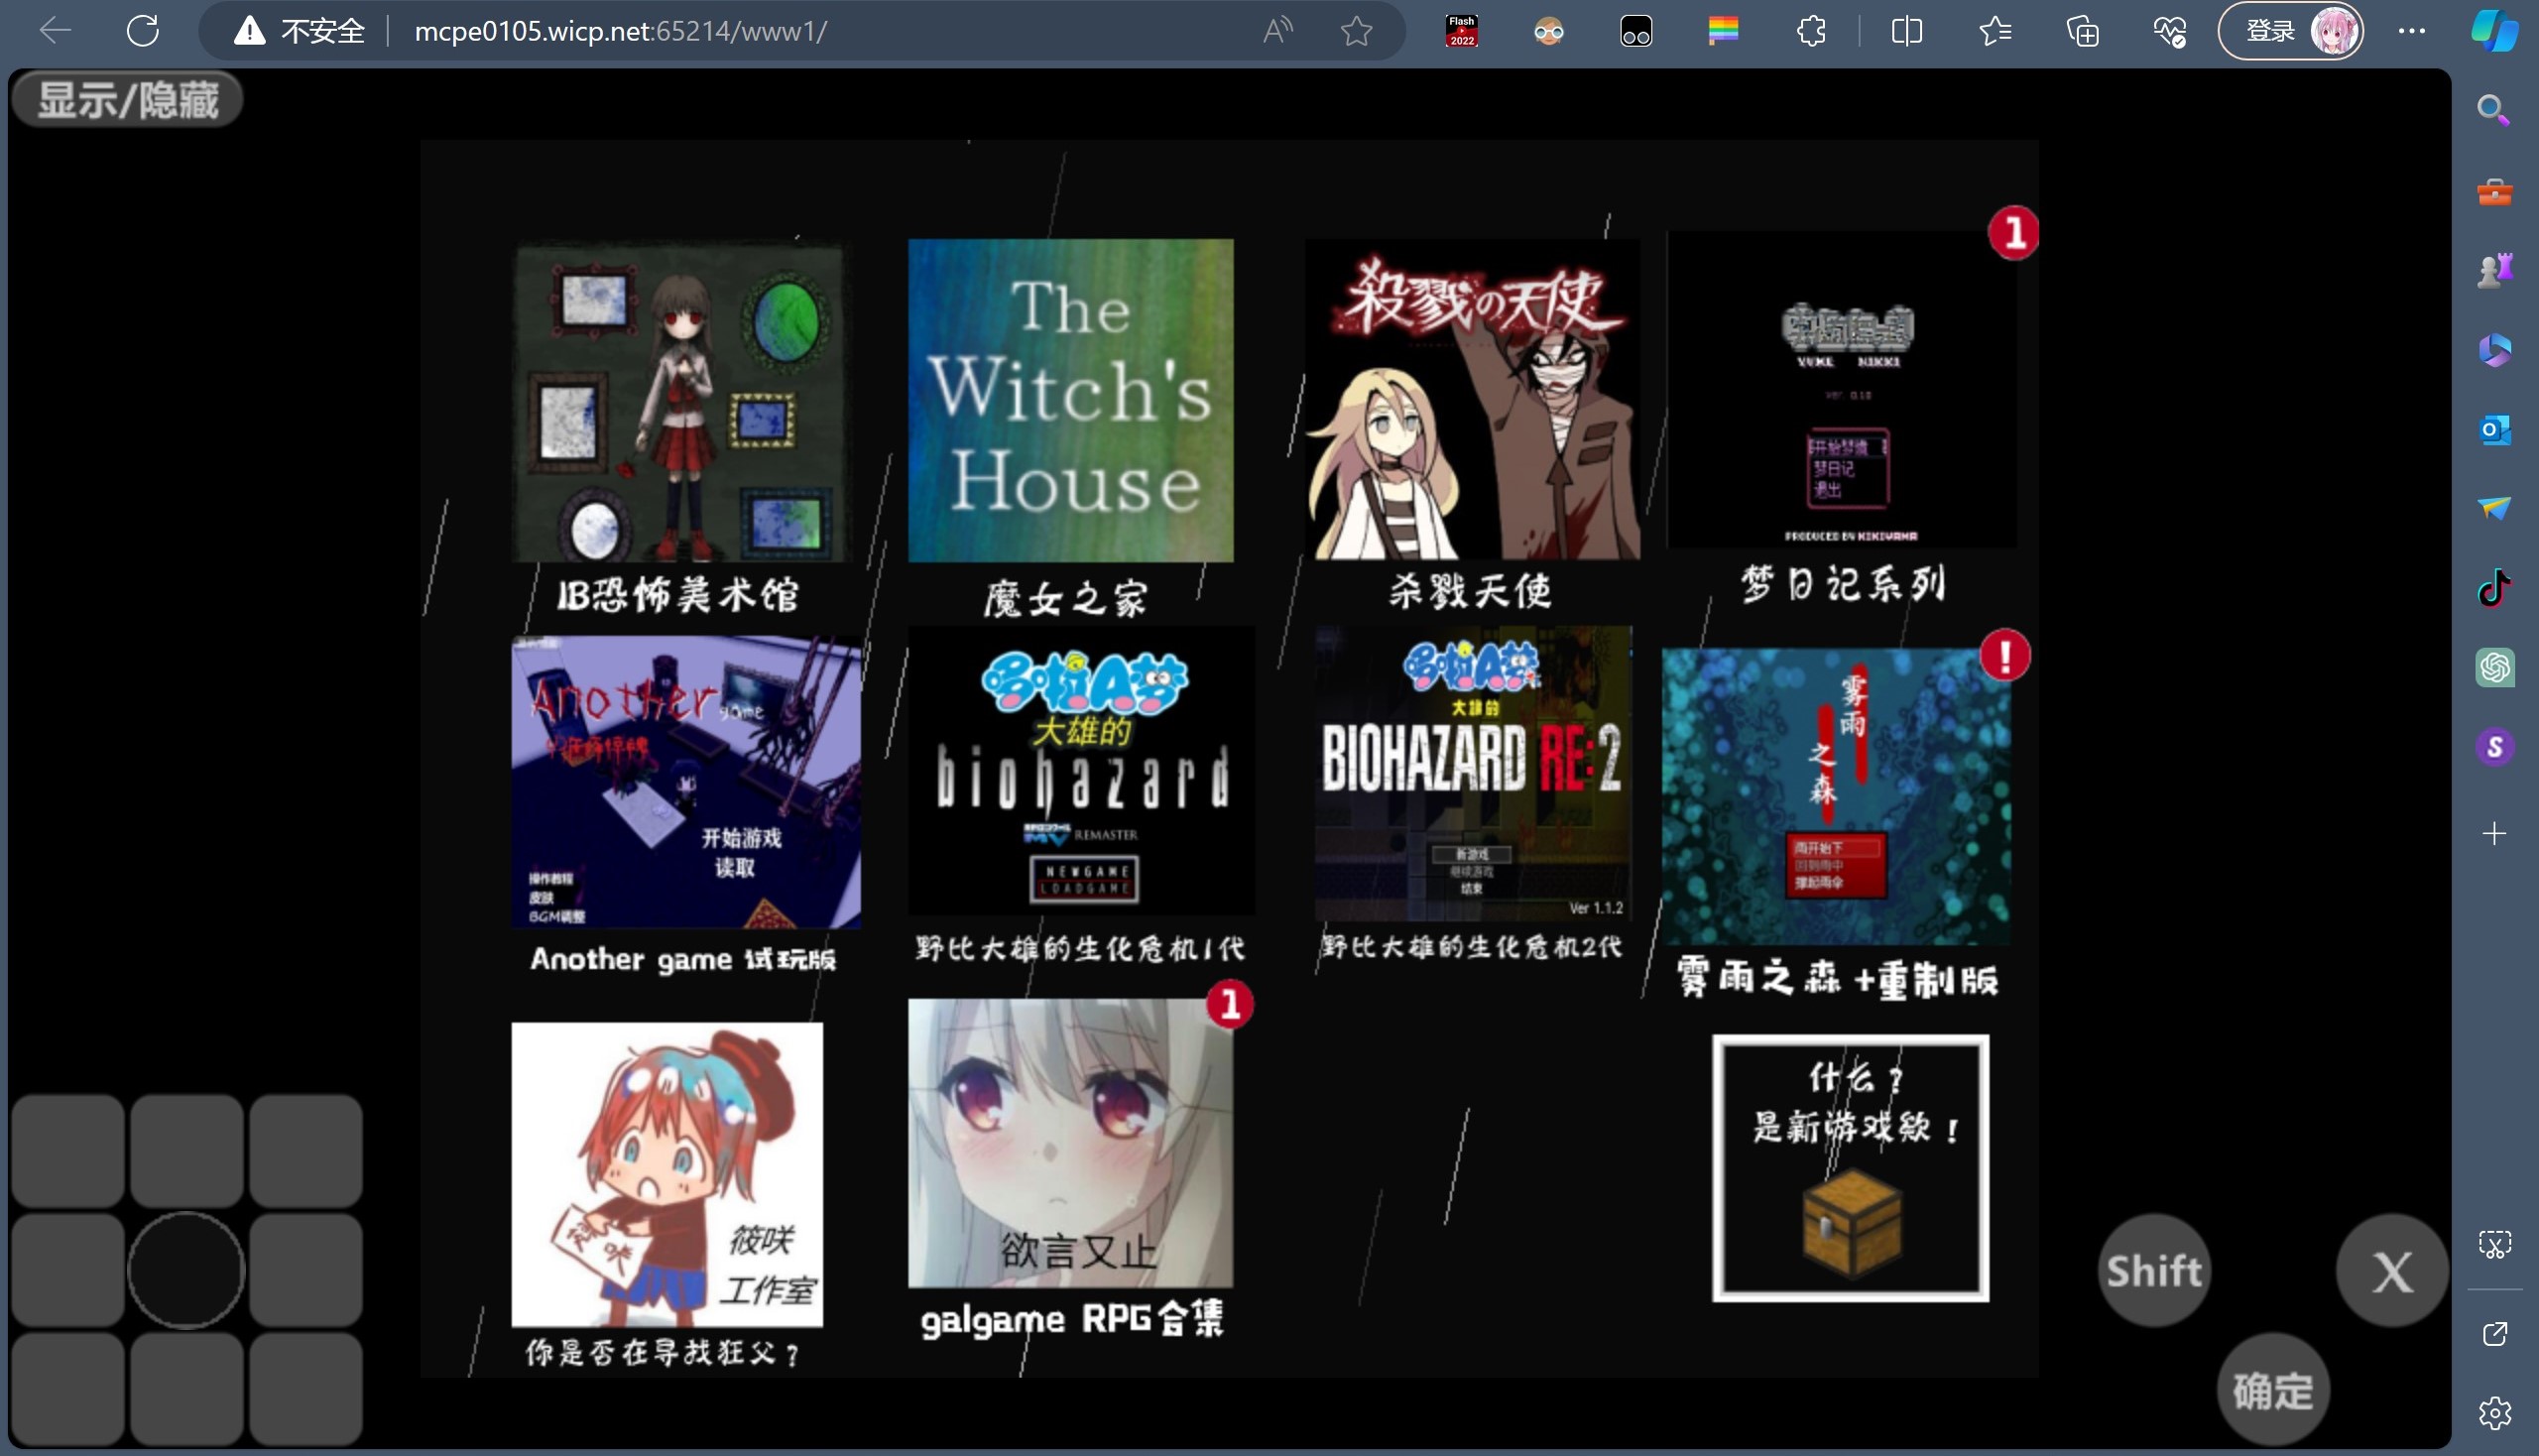Click the rainbow stripes extension icon
Viewport: 2539px width, 1456px height.
1723,31
